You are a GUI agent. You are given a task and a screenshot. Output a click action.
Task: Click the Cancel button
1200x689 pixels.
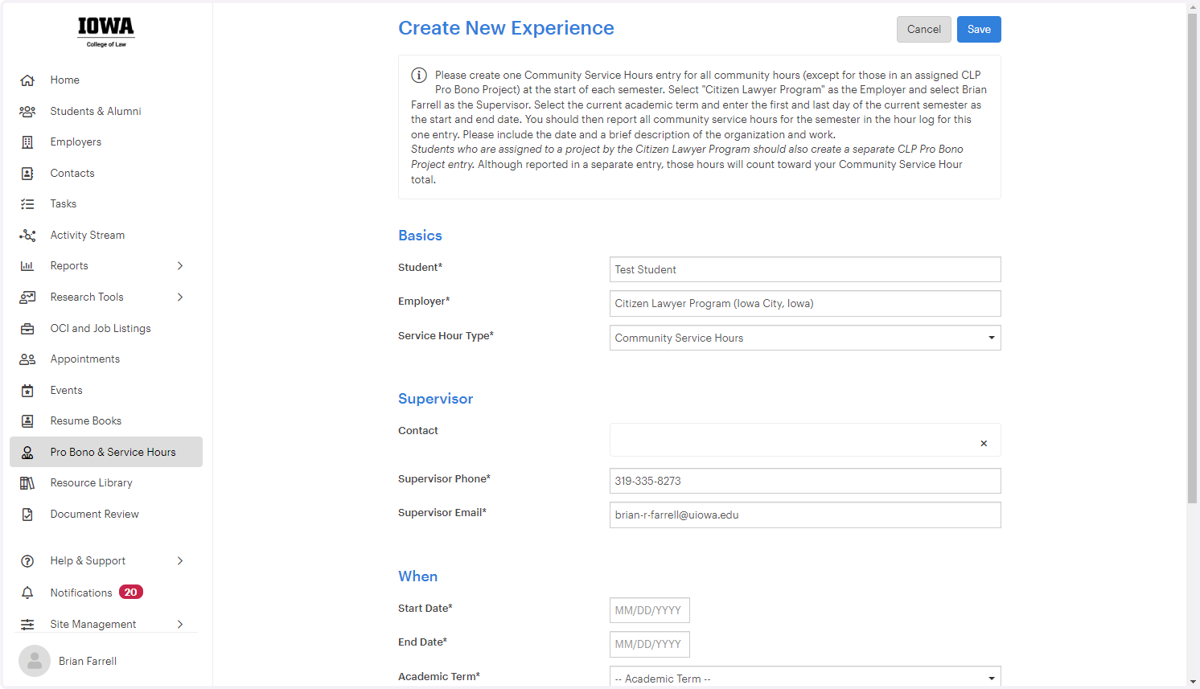click(x=924, y=29)
